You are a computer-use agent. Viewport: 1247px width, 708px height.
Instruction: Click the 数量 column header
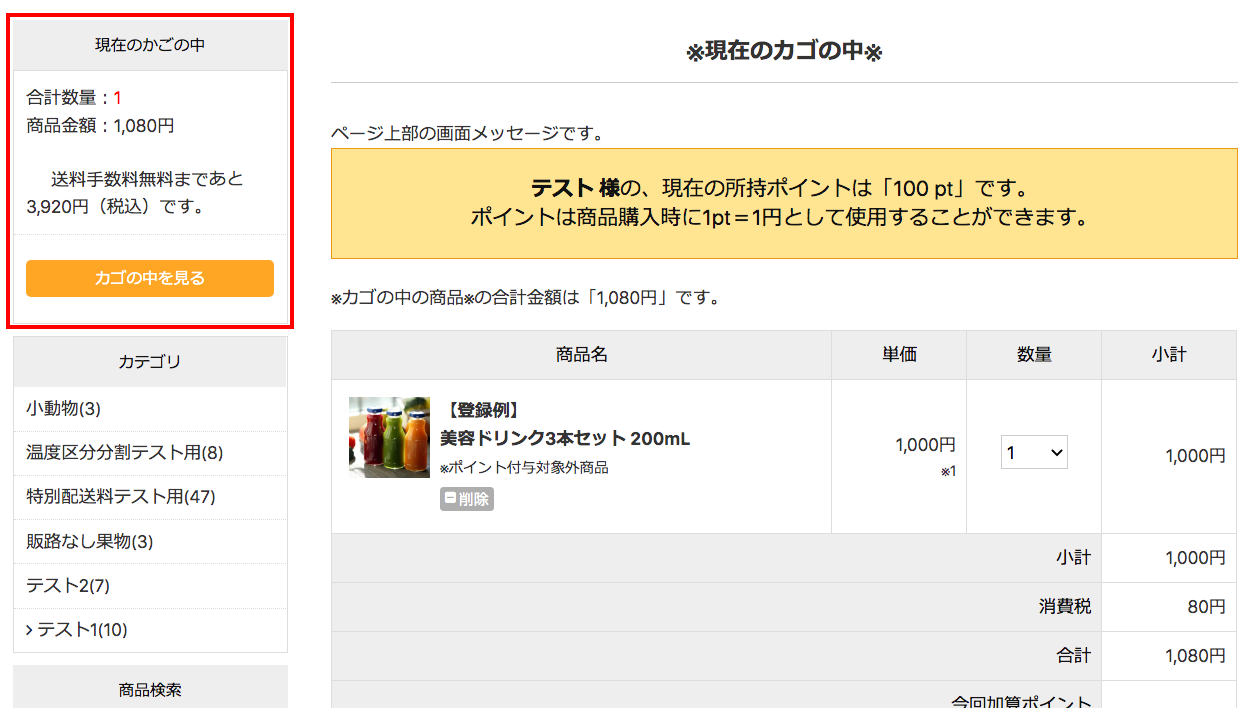click(x=1034, y=354)
